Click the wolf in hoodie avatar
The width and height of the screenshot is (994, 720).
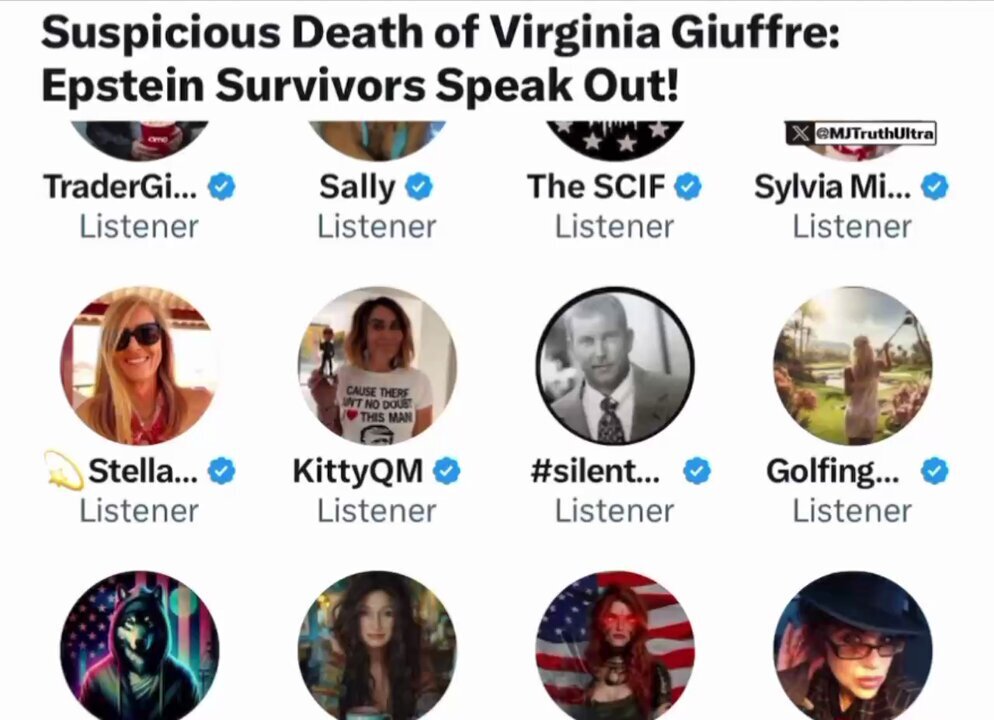click(x=139, y=645)
